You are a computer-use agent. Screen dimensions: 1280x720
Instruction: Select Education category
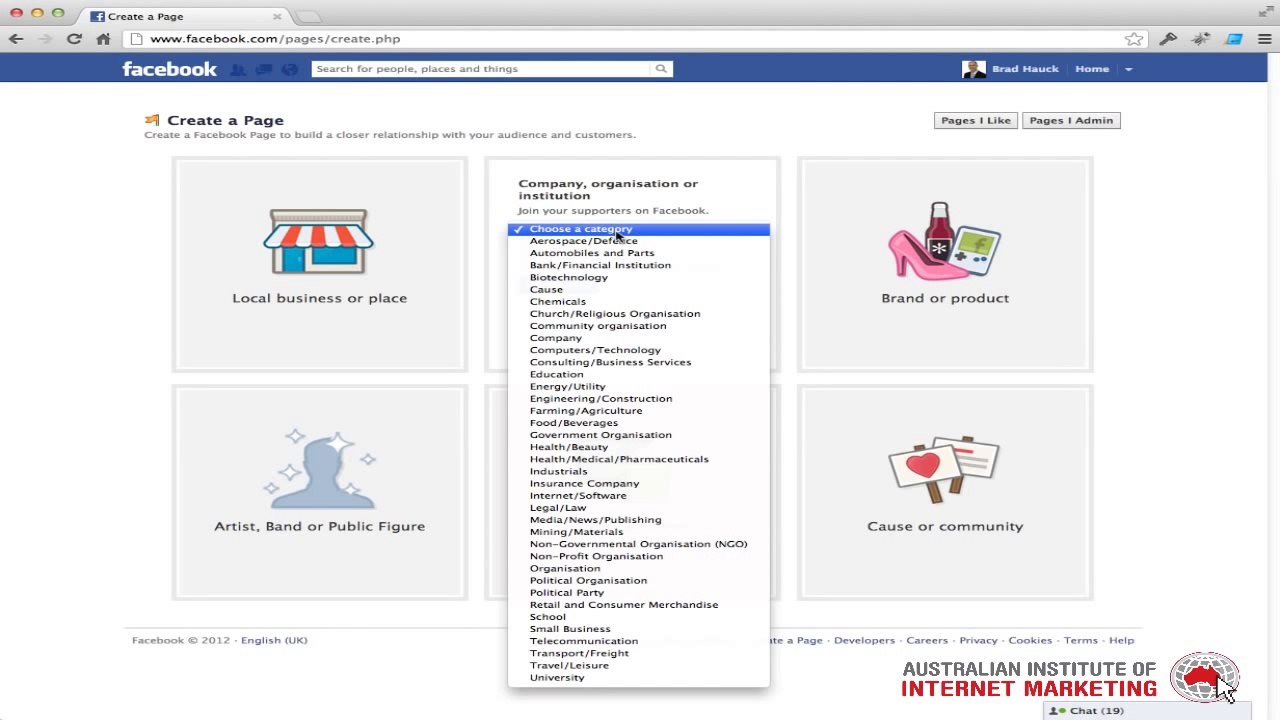[x=638, y=374]
